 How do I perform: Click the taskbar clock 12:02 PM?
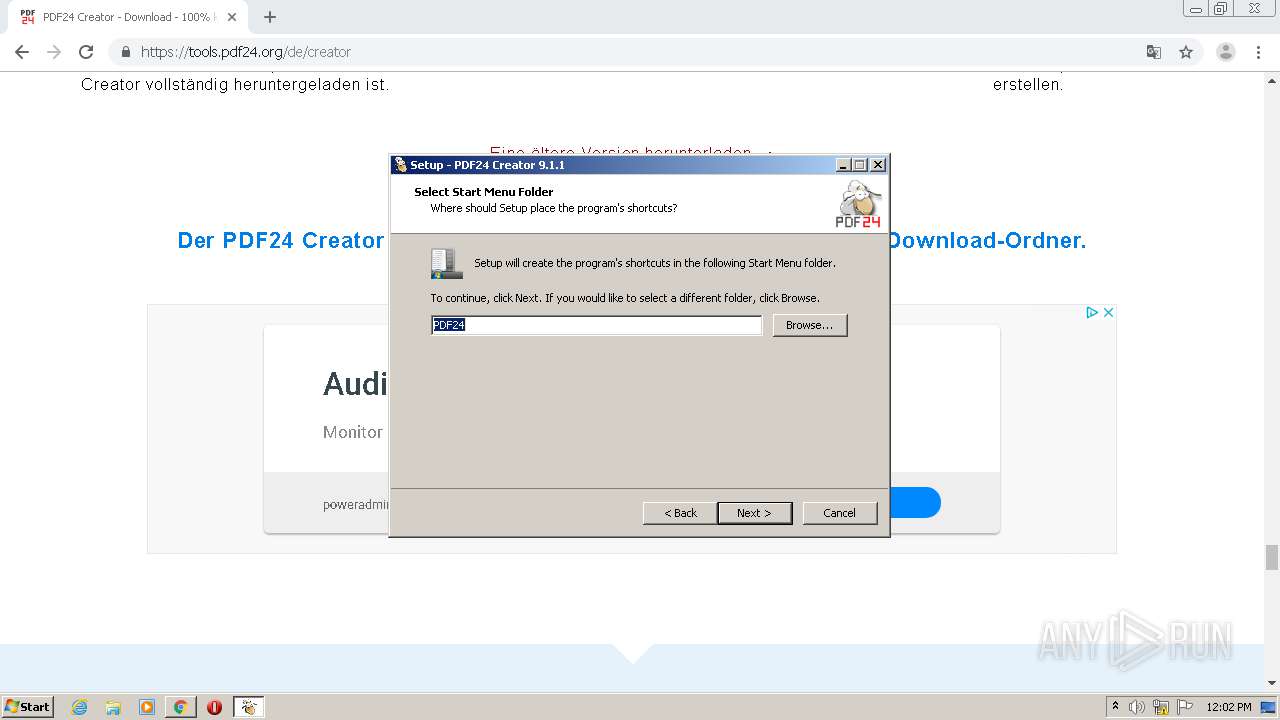(x=1229, y=707)
